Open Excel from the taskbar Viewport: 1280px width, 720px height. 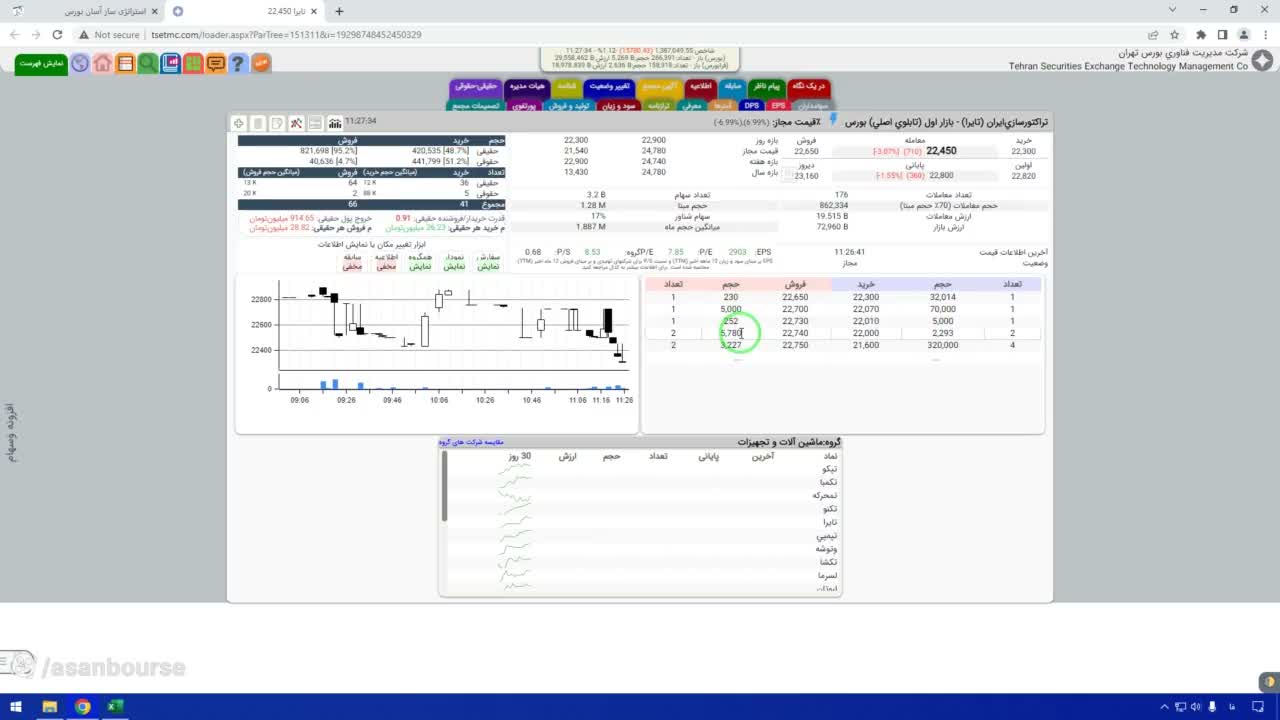coord(115,707)
